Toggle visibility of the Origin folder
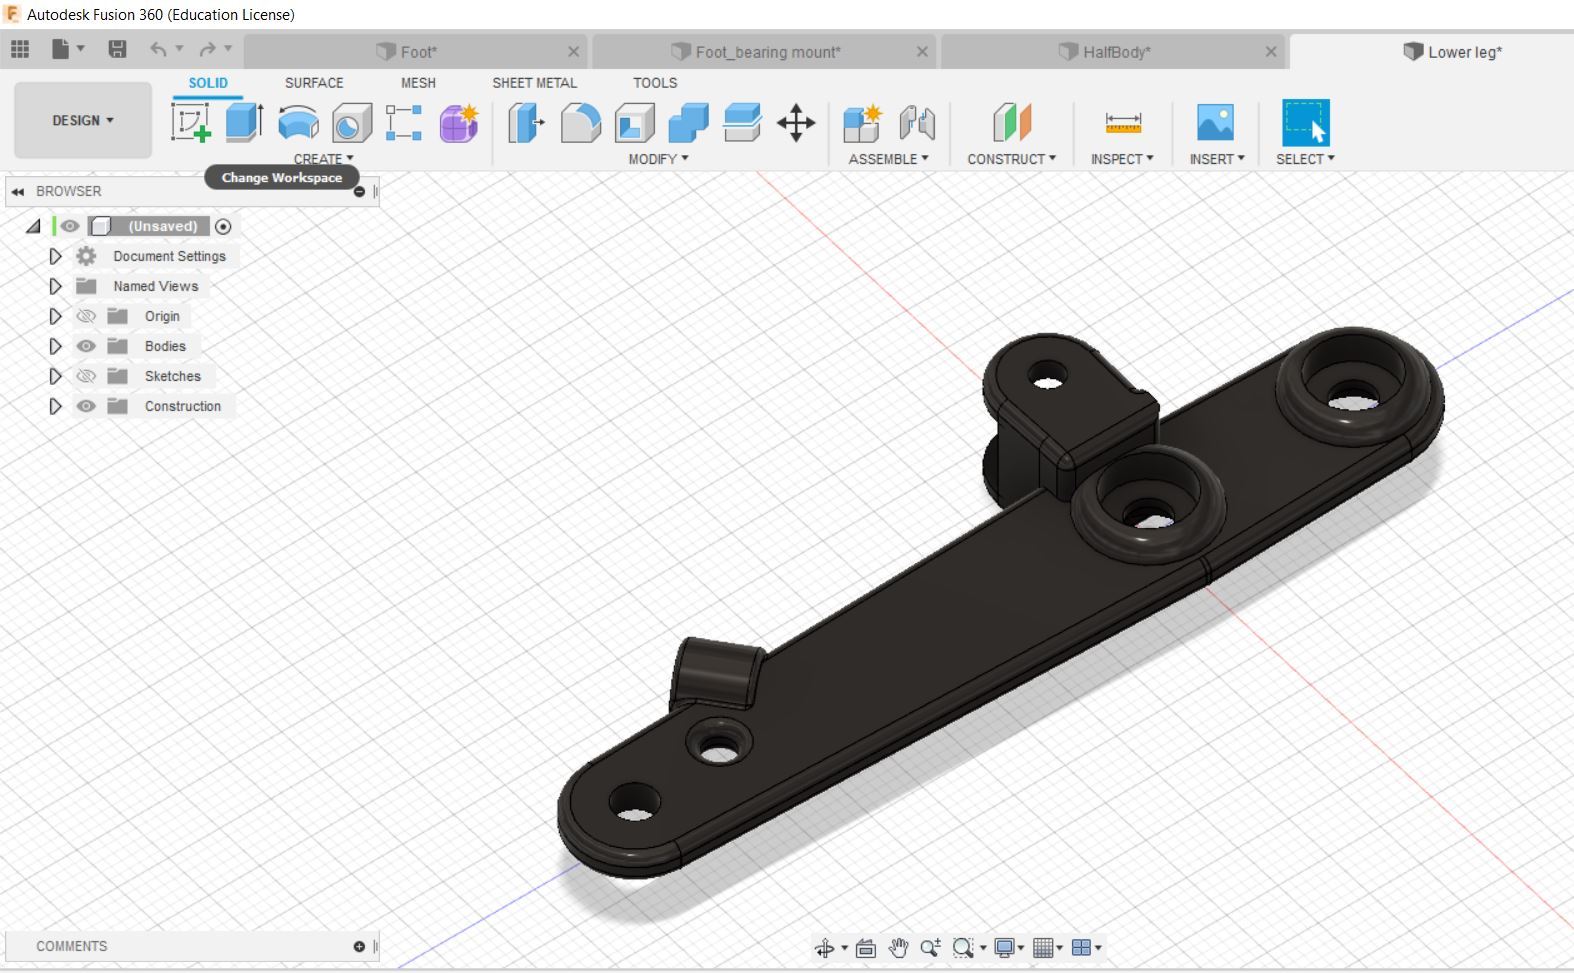Image resolution: width=1574 pixels, height=973 pixels. pos(86,316)
